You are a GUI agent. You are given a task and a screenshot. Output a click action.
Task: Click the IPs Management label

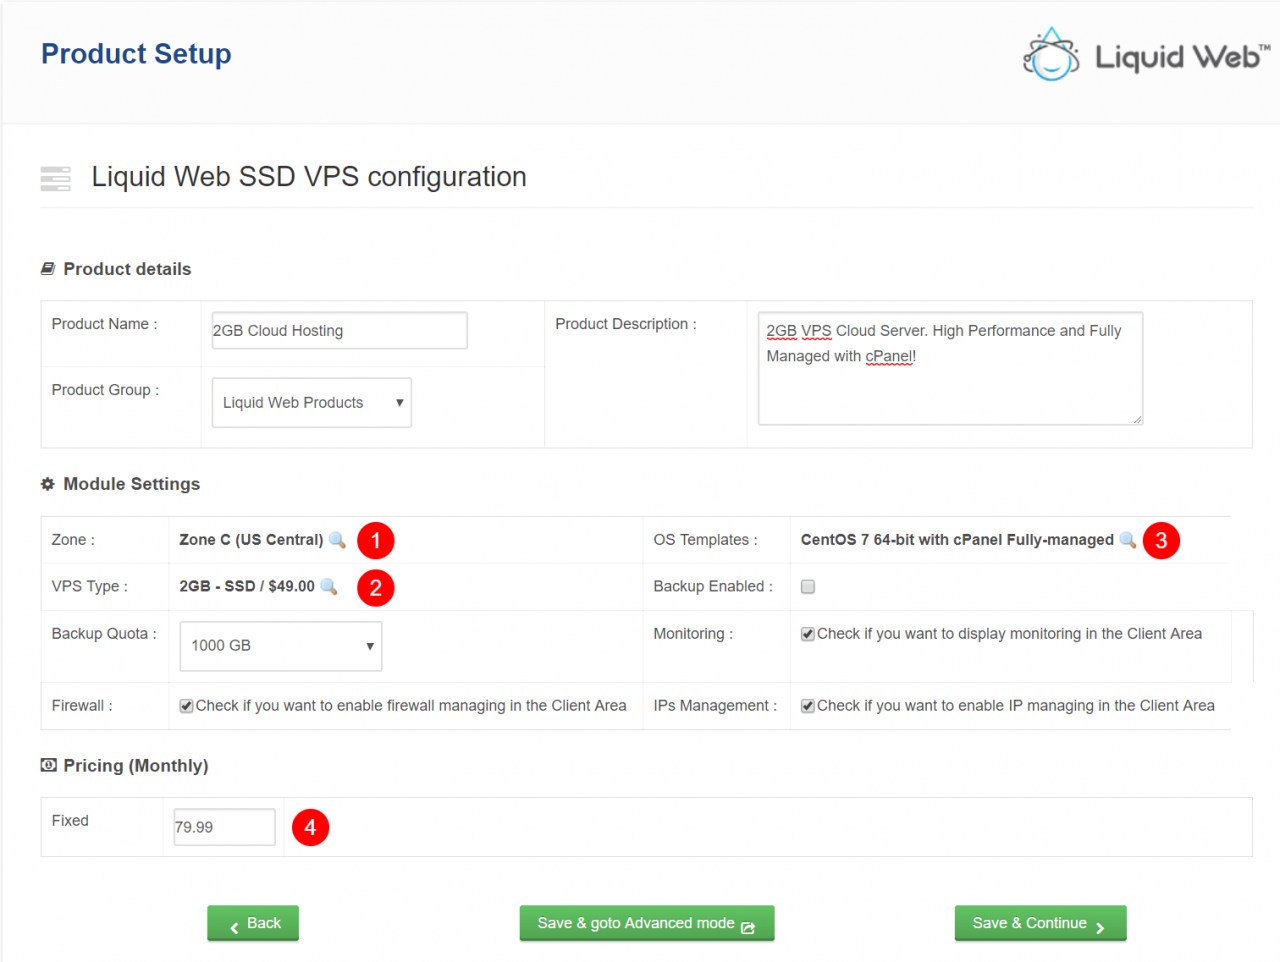pos(715,706)
